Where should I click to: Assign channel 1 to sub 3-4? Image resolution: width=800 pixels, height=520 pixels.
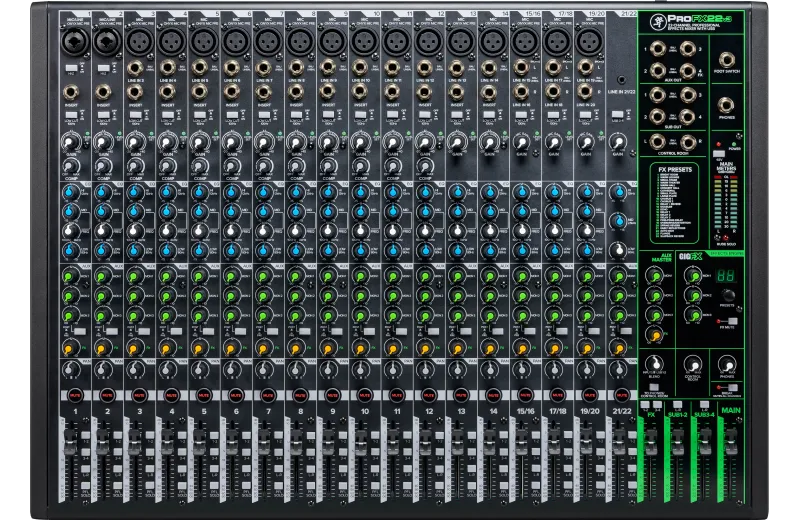[85, 453]
